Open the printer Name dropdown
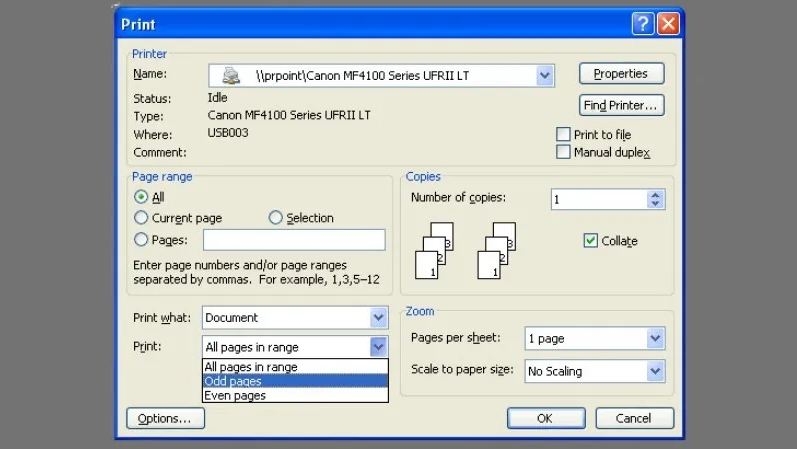The width and height of the screenshot is (797, 449). (544, 76)
